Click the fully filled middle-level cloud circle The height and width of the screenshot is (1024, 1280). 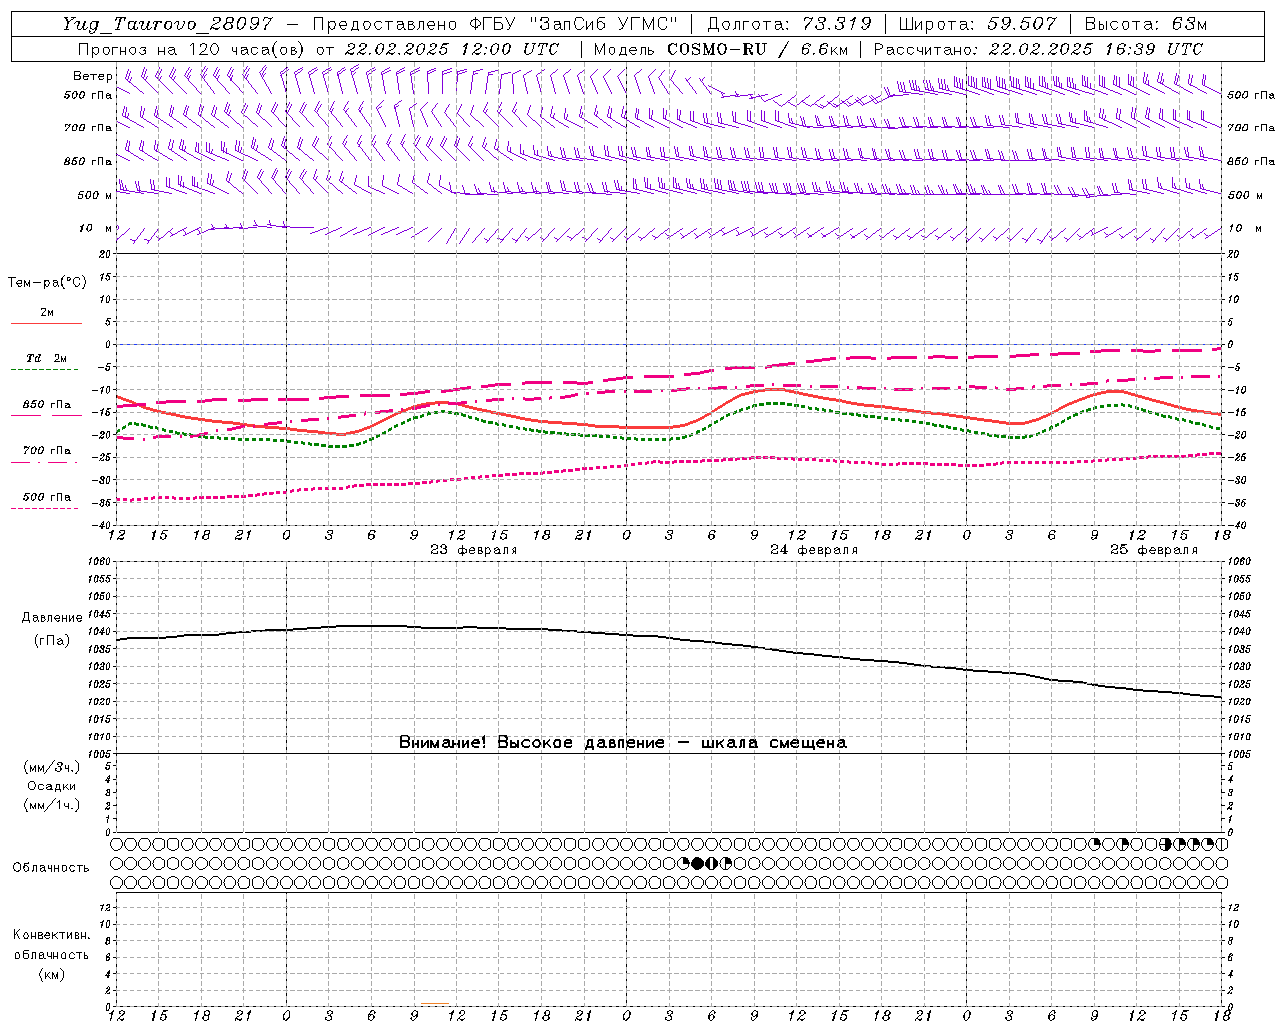(x=698, y=863)
